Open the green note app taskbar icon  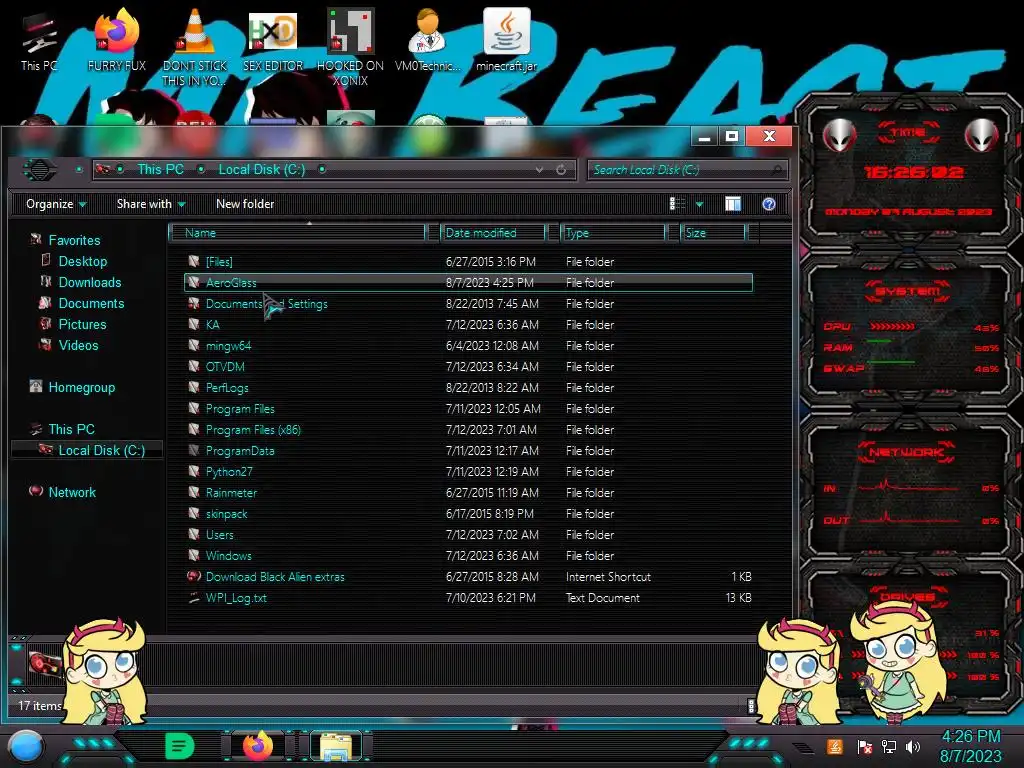(180, 746)
